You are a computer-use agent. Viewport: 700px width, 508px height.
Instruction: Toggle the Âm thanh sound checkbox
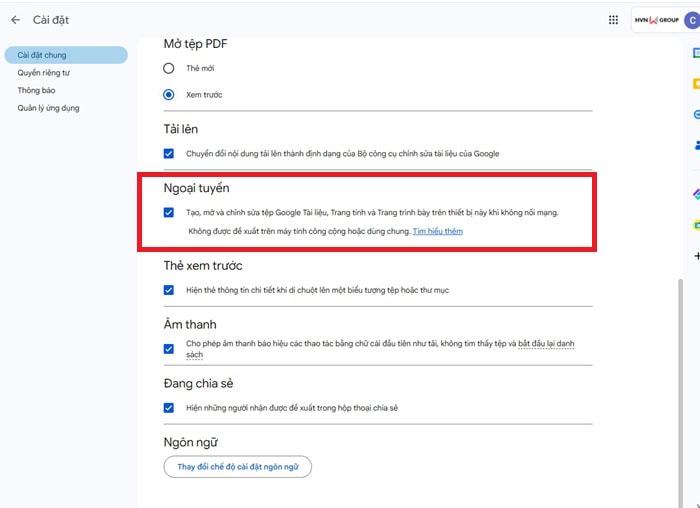(x=169, y=349)
